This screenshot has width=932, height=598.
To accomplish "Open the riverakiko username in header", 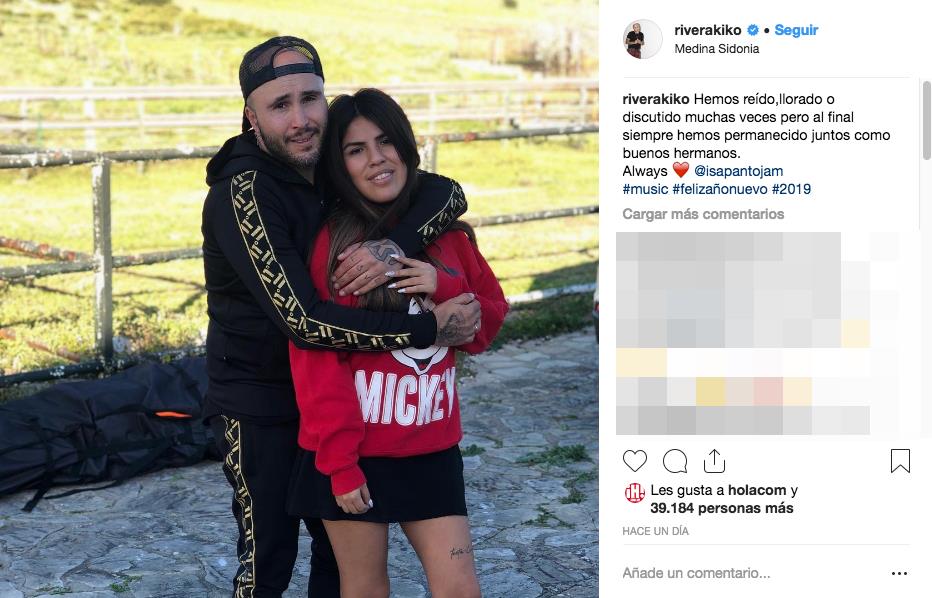I will tap(708, 30).
